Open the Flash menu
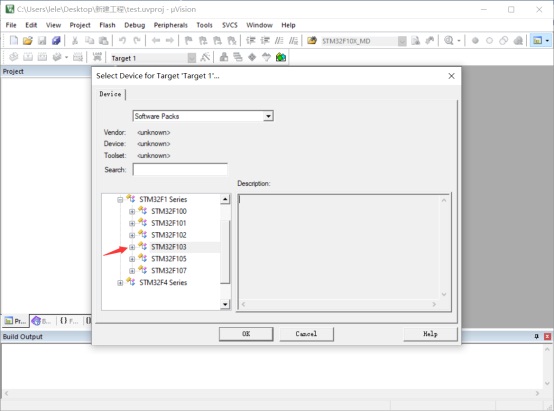Image resolution: width=554 pixels, height=411 pixels. [x=107, y=25]
